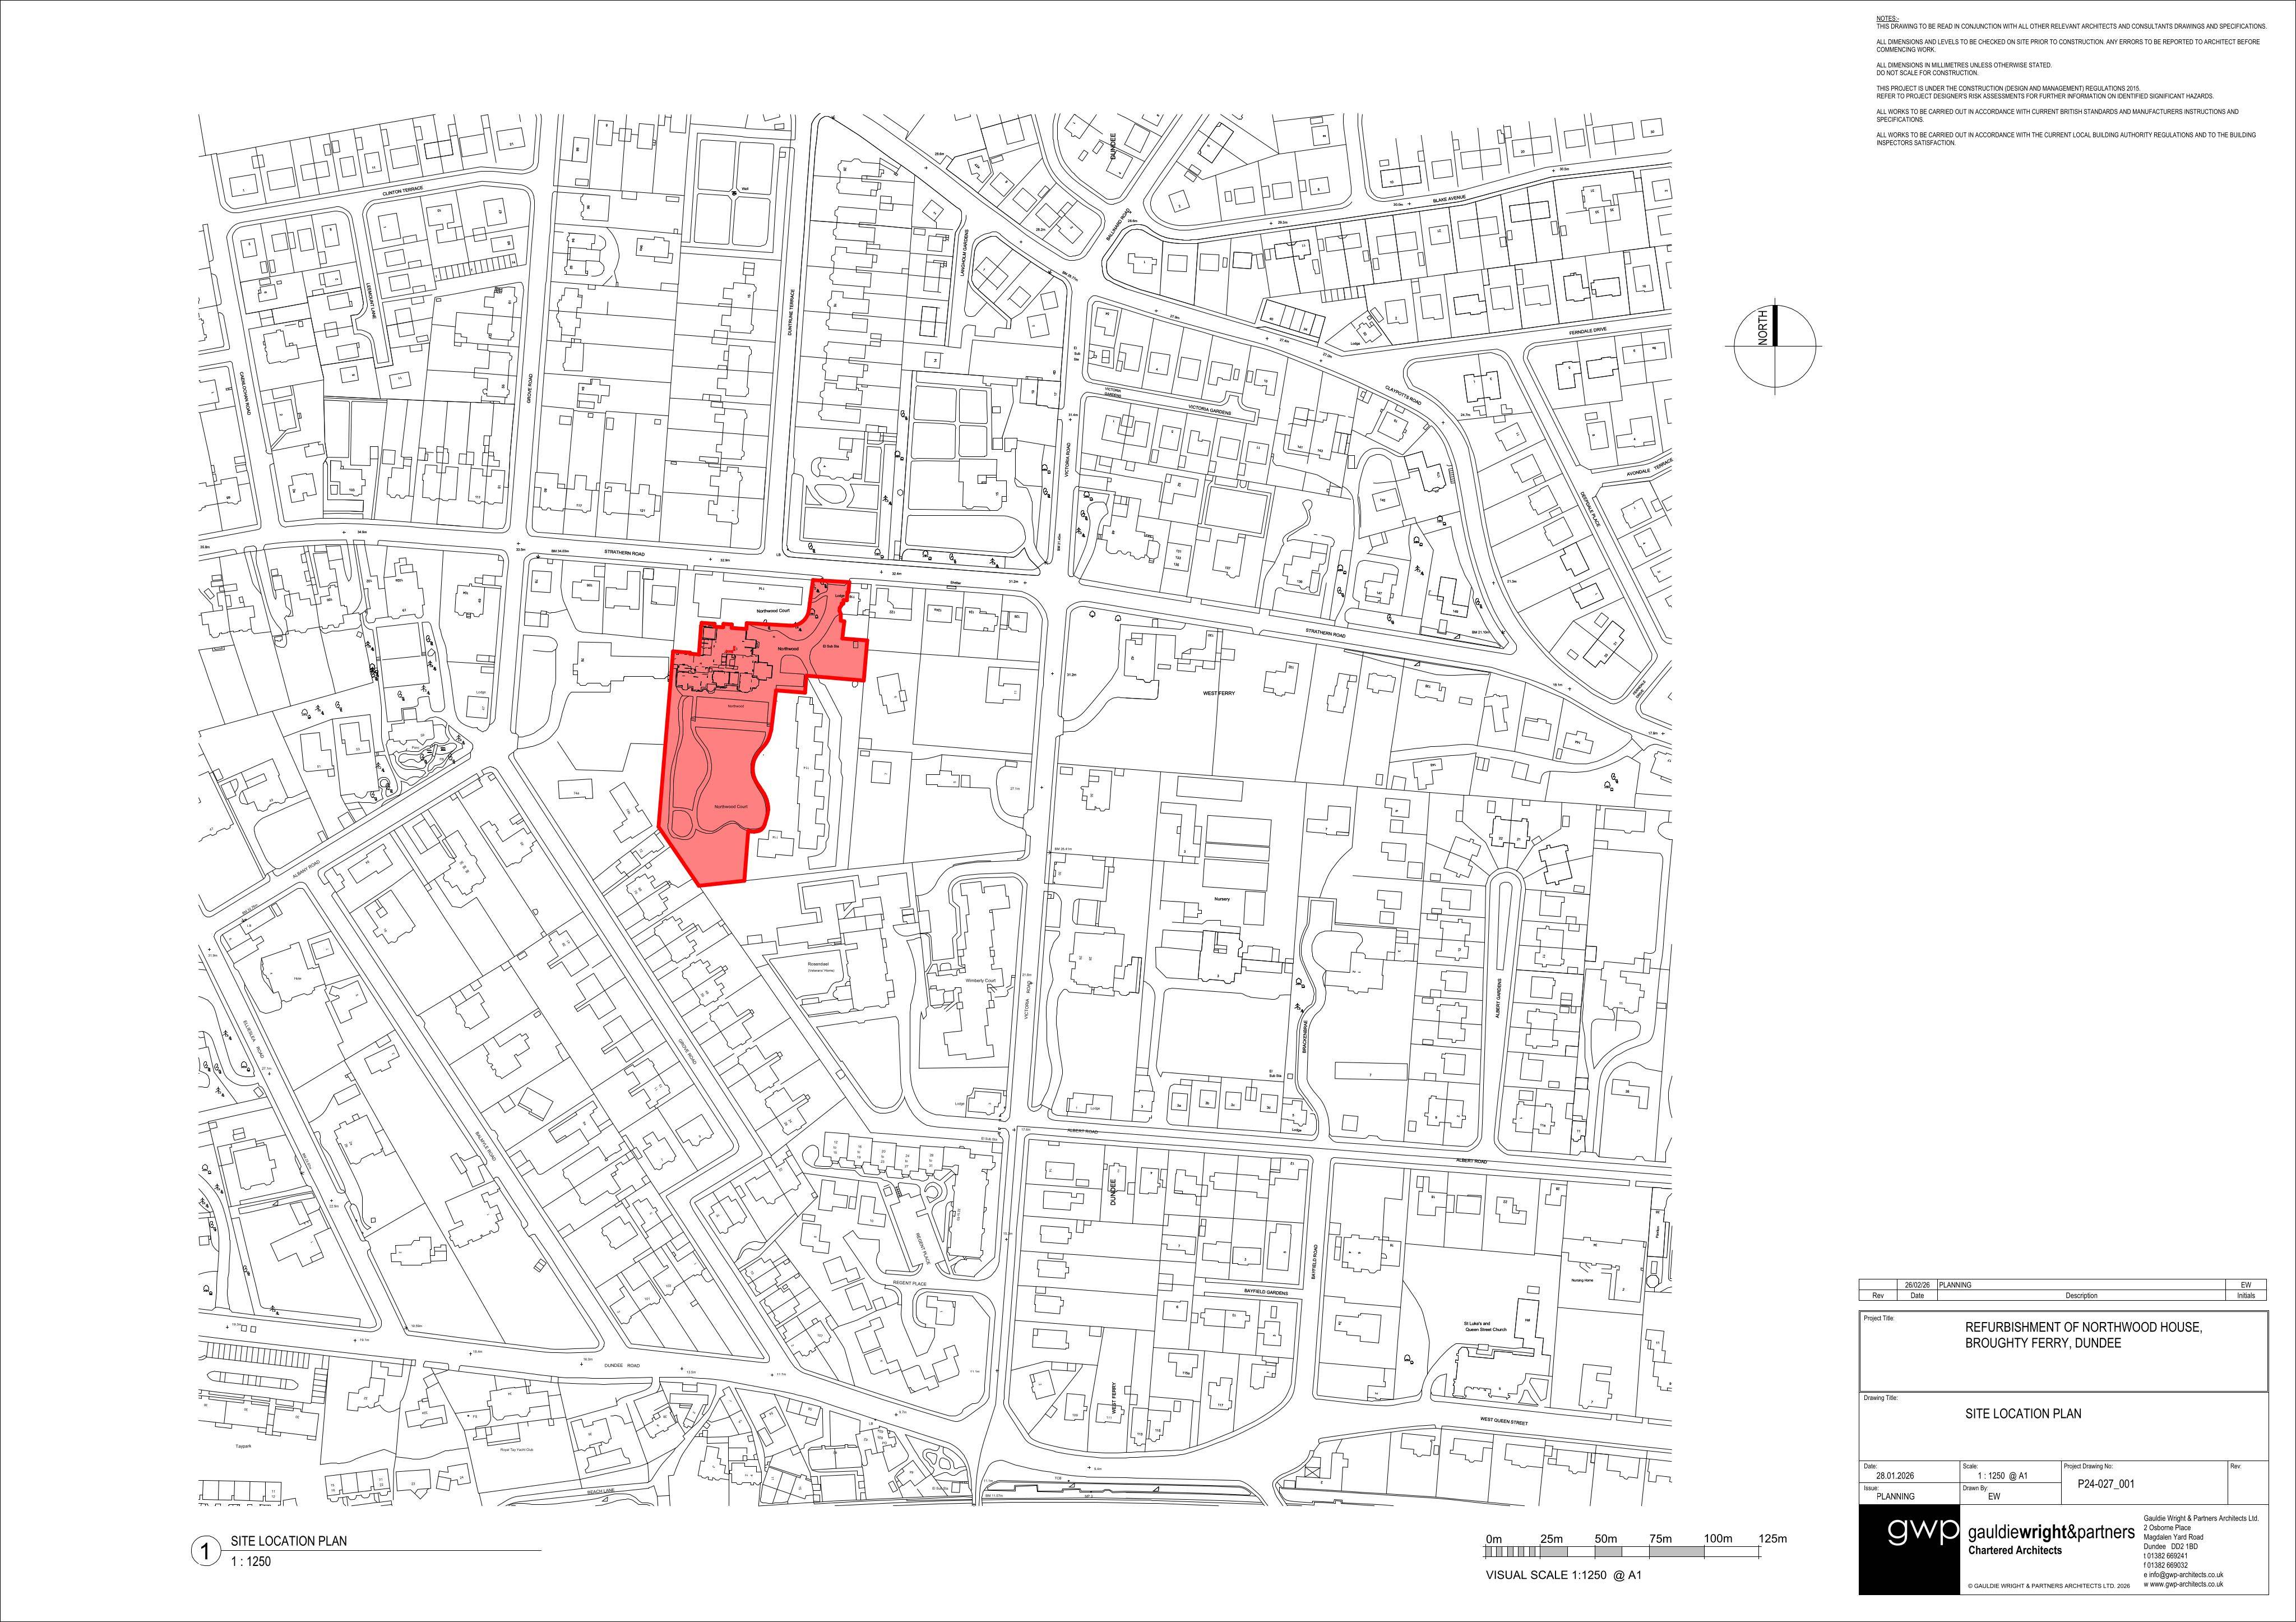Click the info@gwp-architects.co.uk email address

2186,1574
